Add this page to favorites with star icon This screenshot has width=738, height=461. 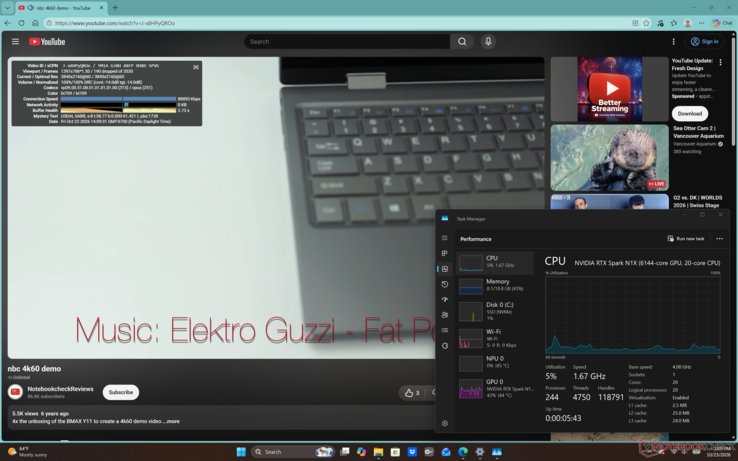(x=646, y=23)
